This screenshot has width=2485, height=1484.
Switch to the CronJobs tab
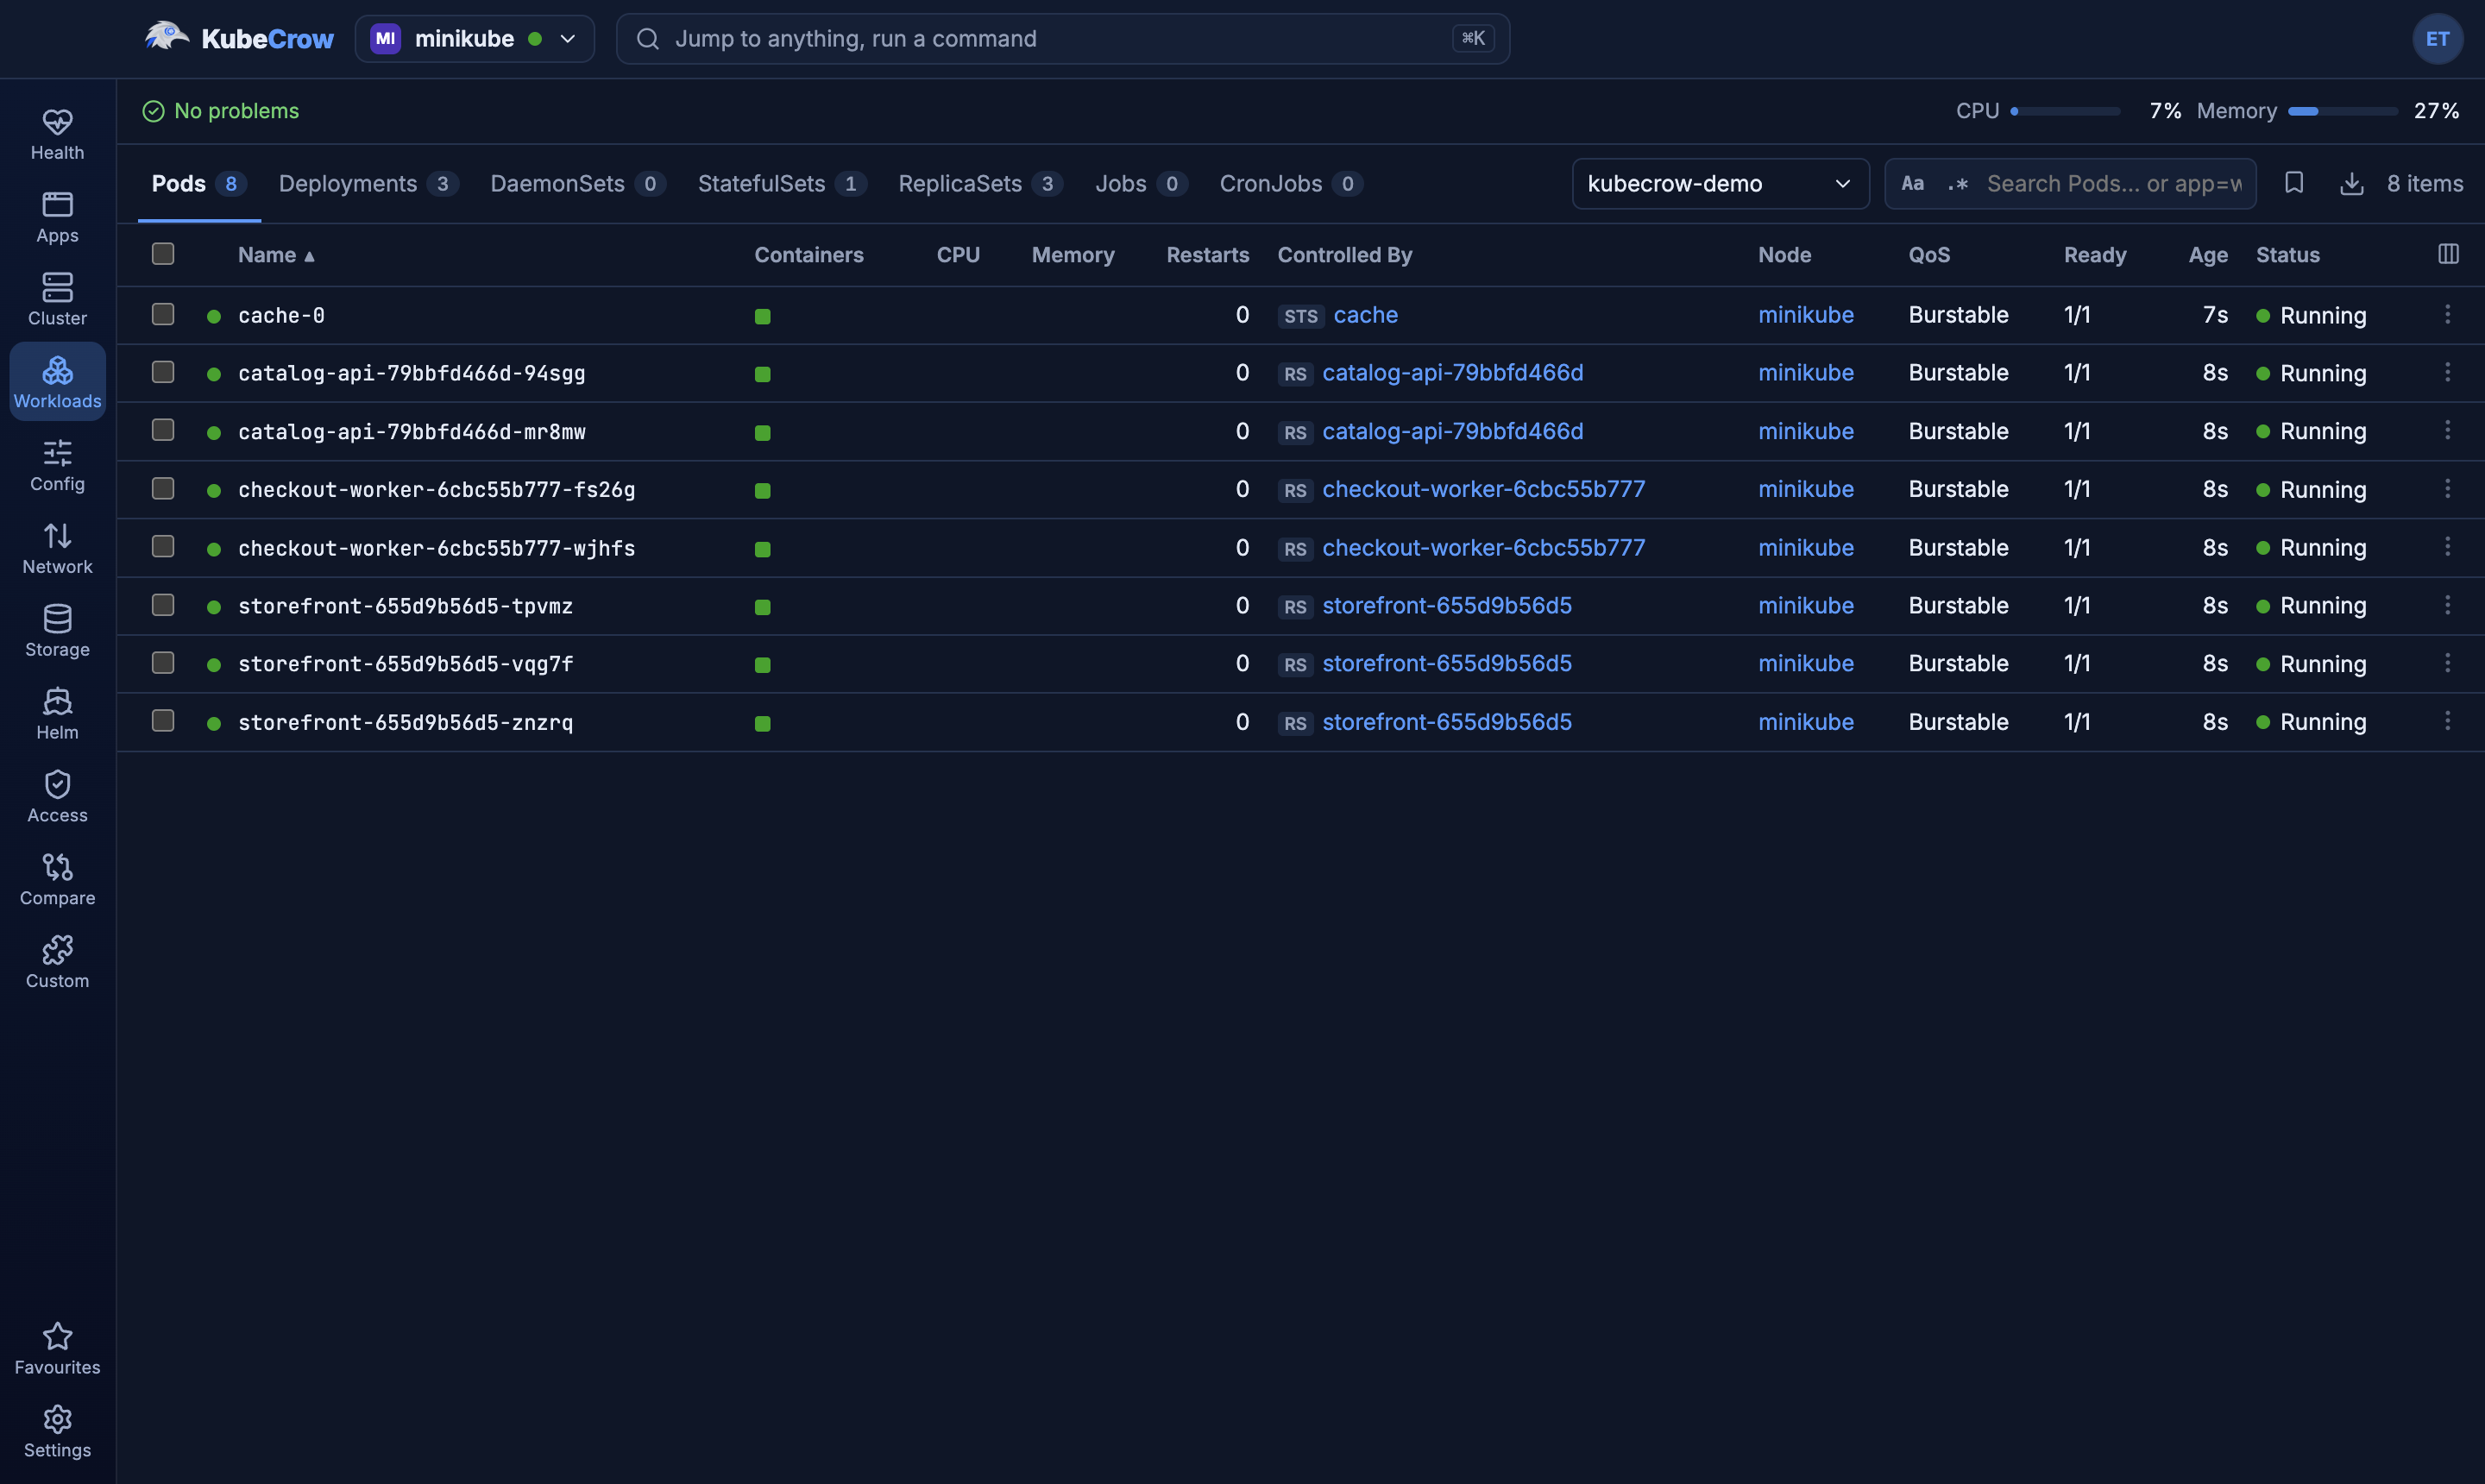(1290, 184)
